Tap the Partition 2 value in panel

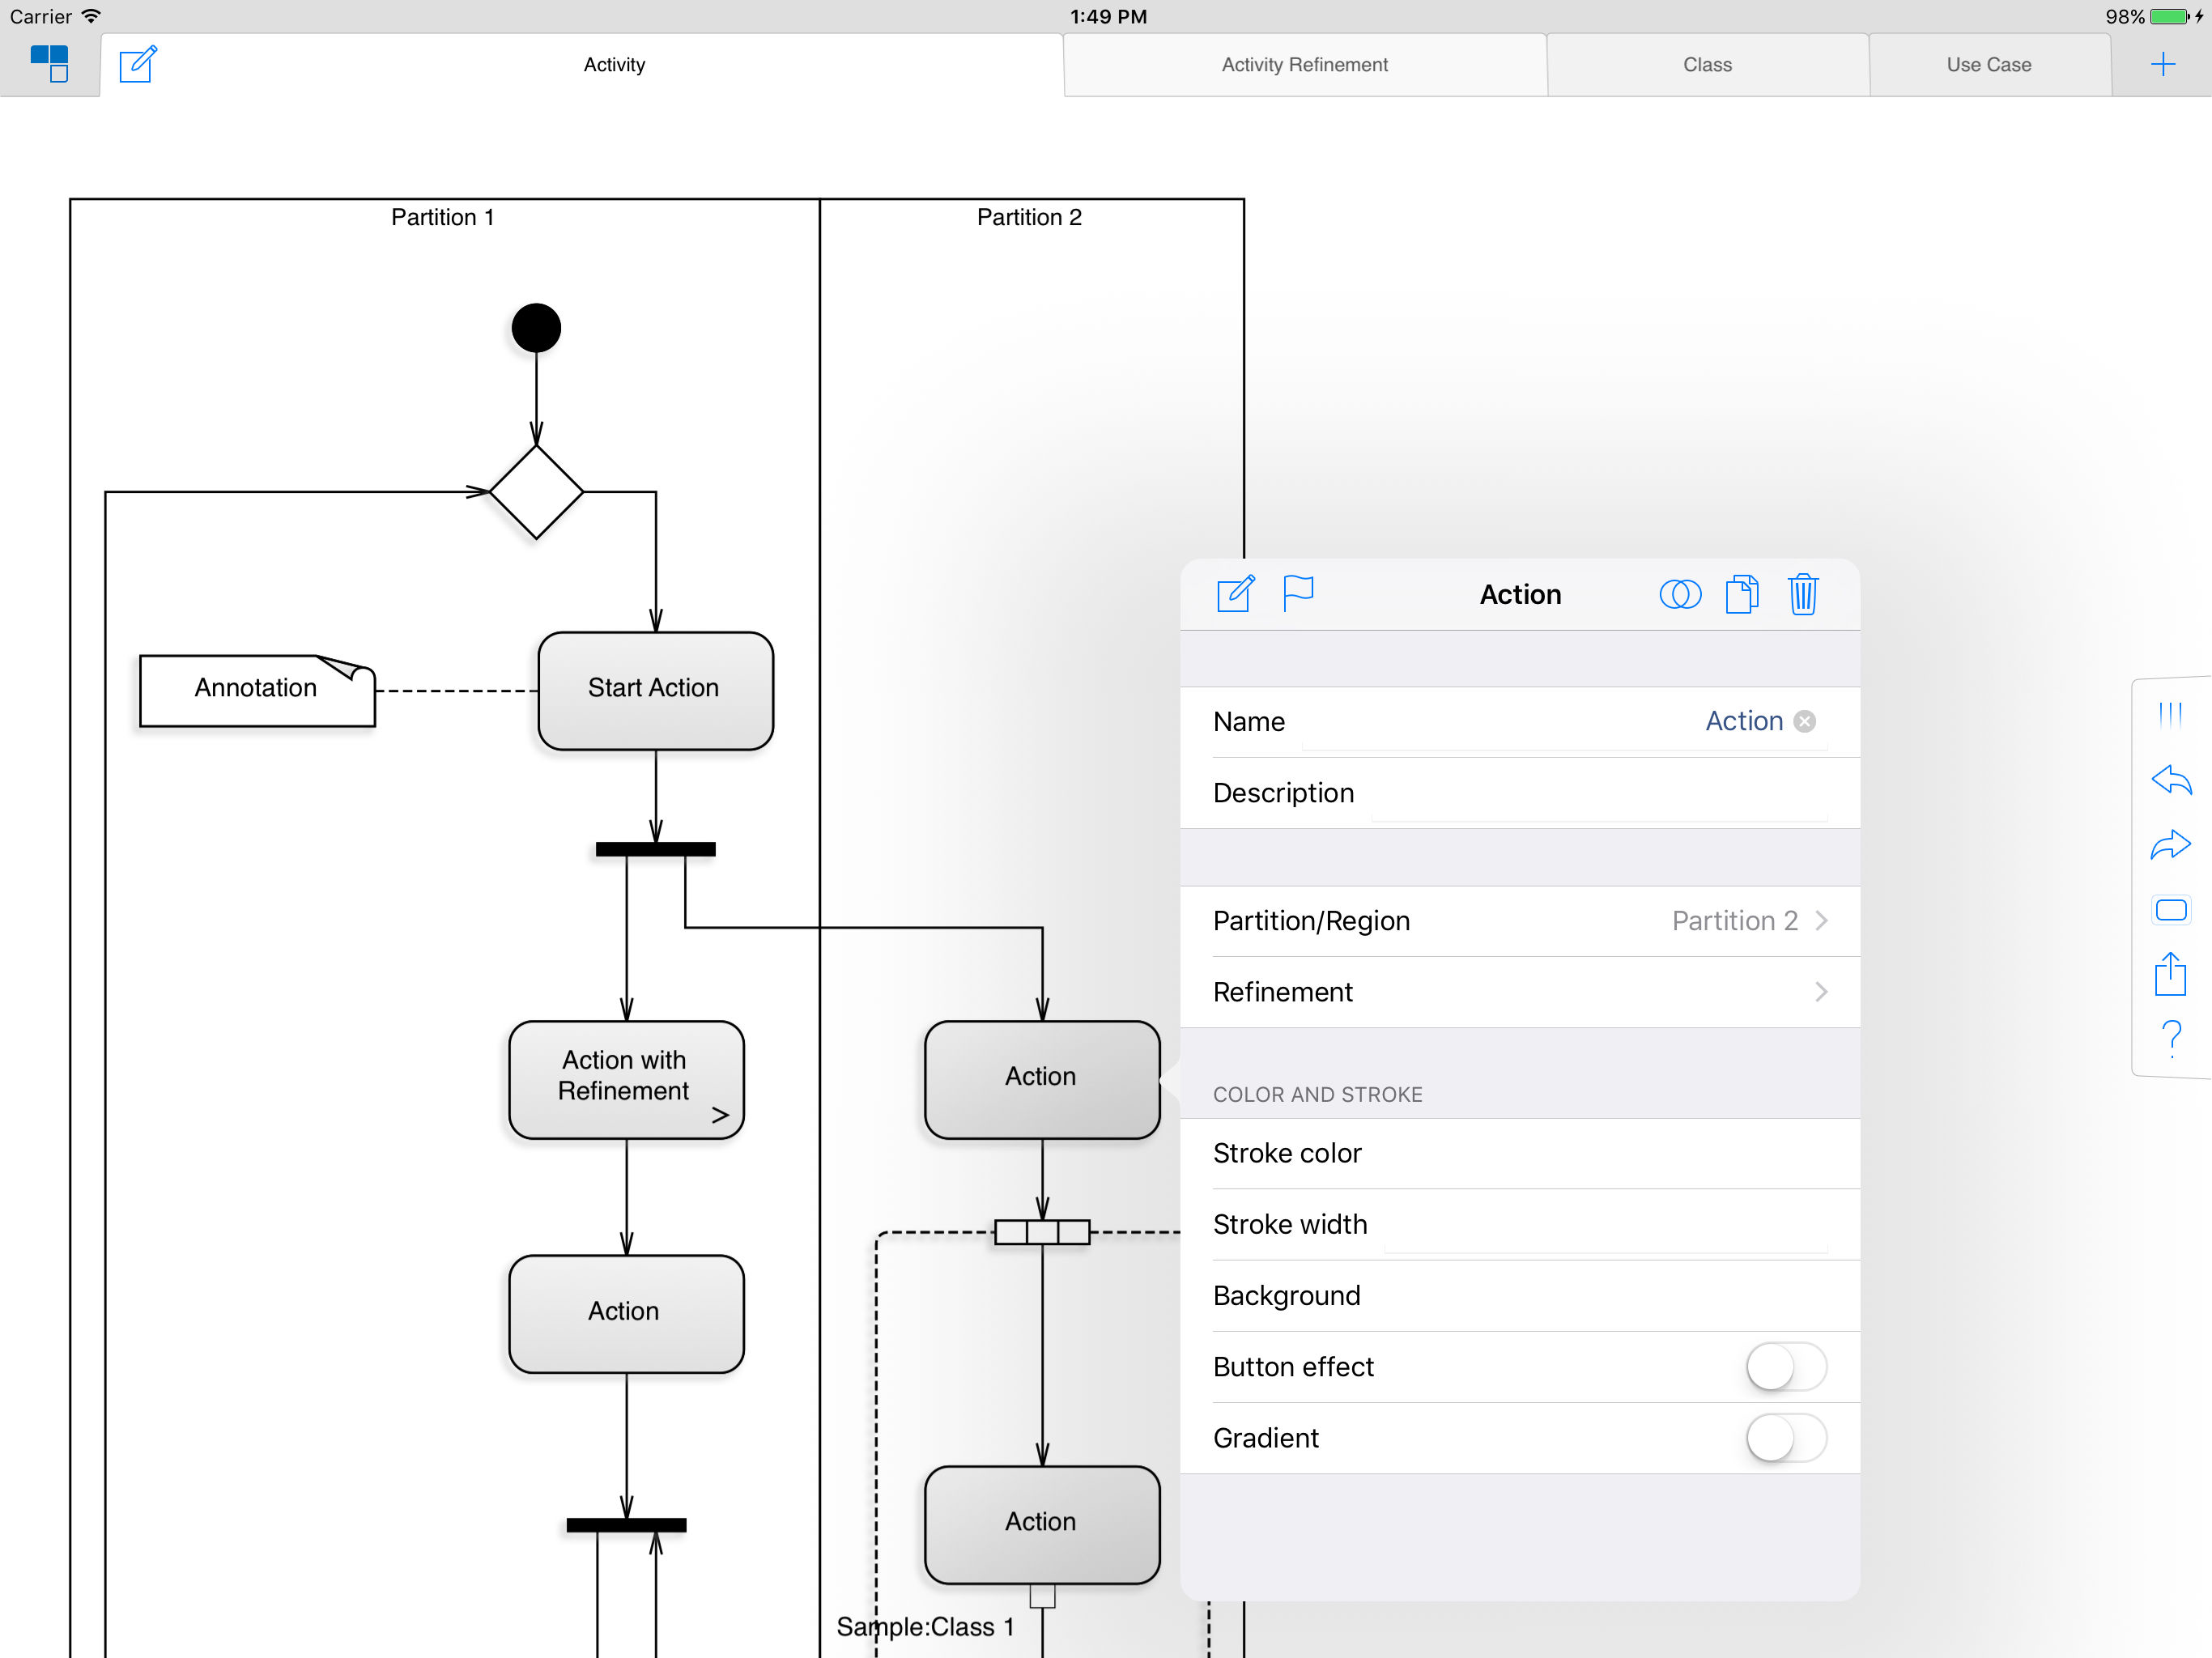click(x=1734, y=920)
